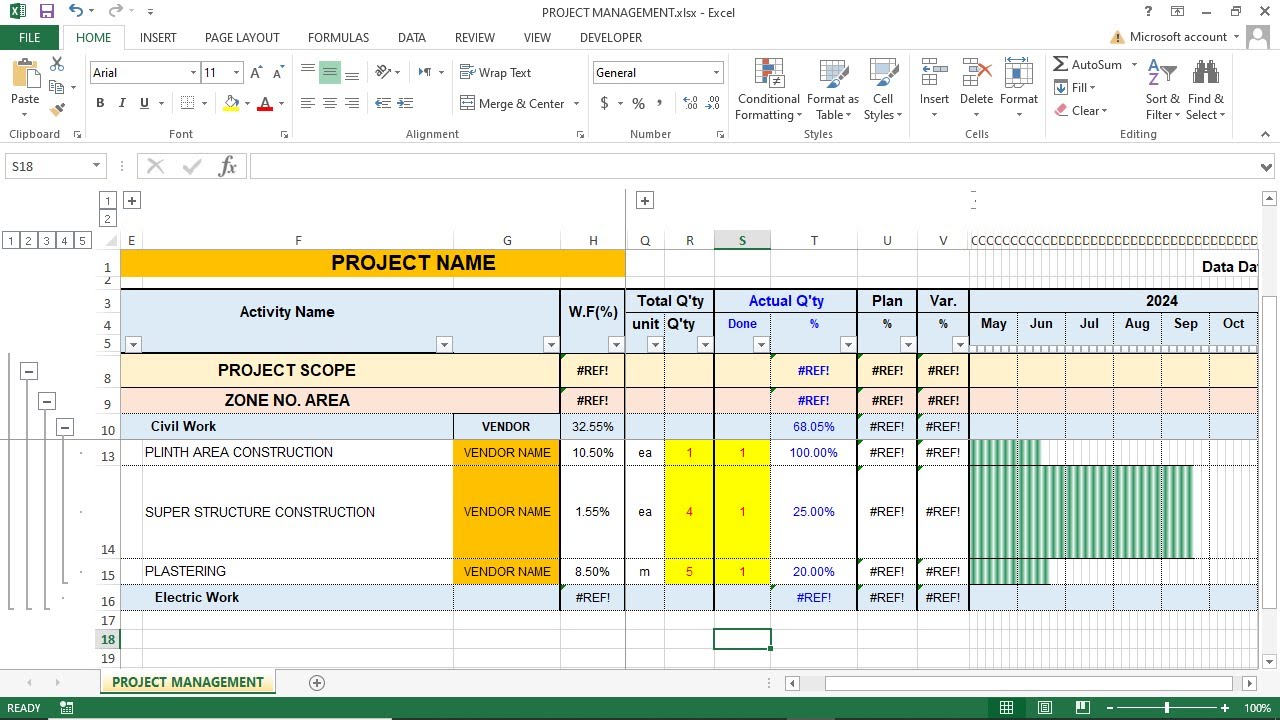
Task: Click the Clear button in Editing group
Action: pyautogui.click(x=1080, y=111)
